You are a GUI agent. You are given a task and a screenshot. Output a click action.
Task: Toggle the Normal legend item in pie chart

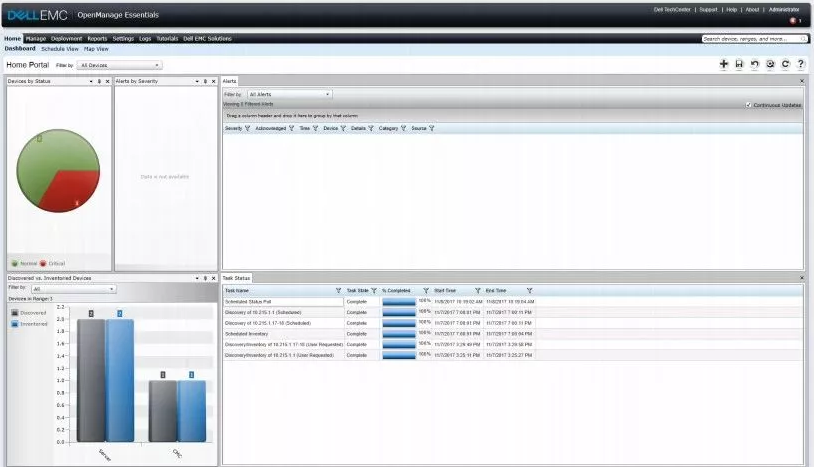tap(24, 264)
